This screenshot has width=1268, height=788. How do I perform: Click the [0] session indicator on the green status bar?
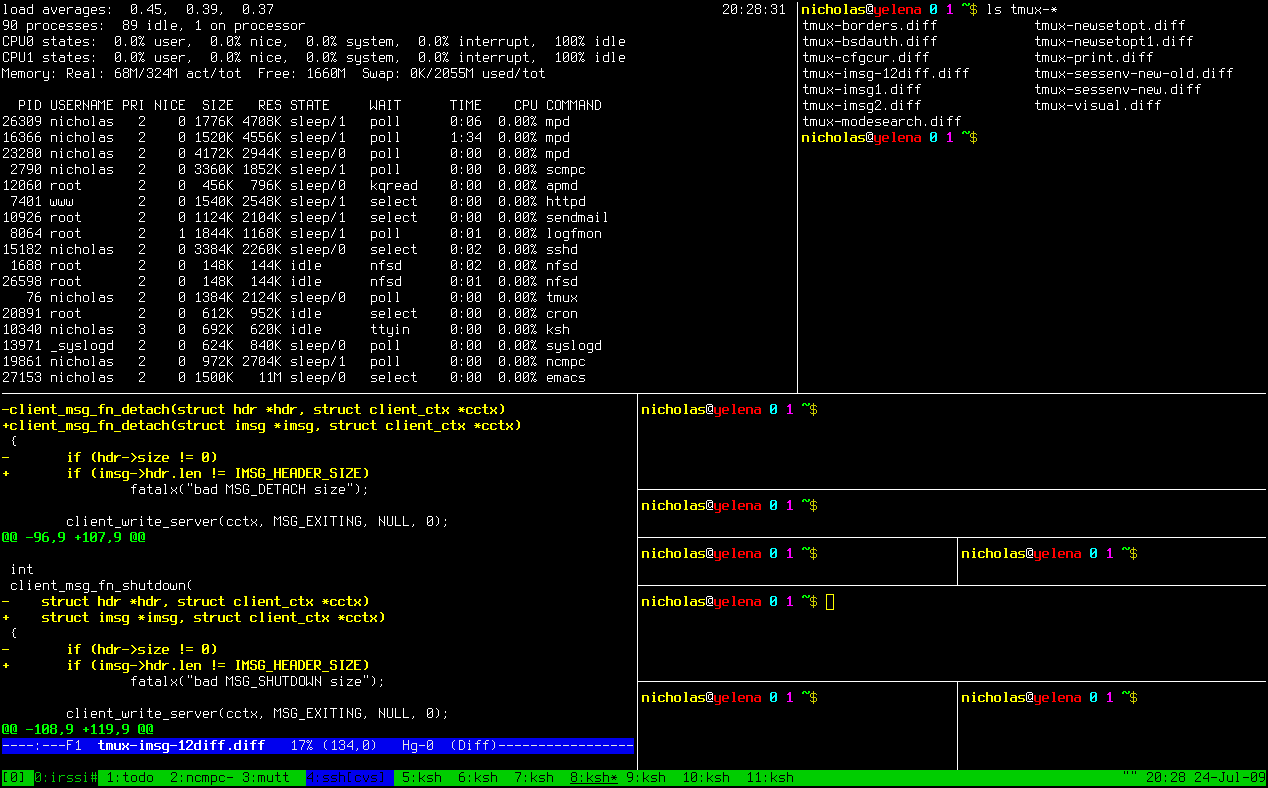click(12, 775)
